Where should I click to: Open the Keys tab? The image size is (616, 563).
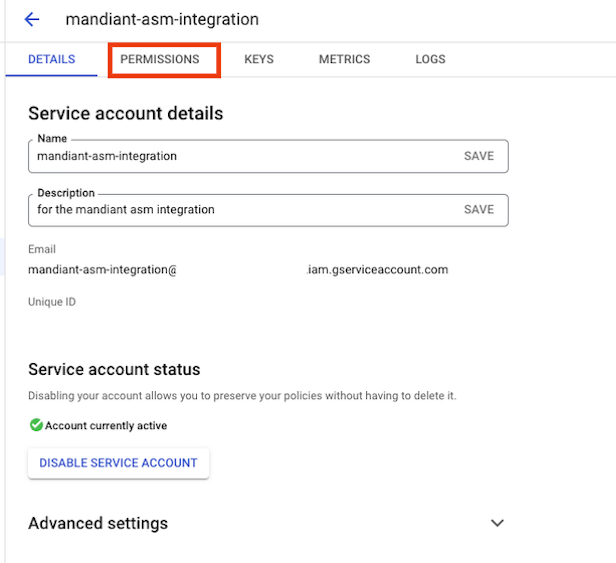click(x=259, y=59)
